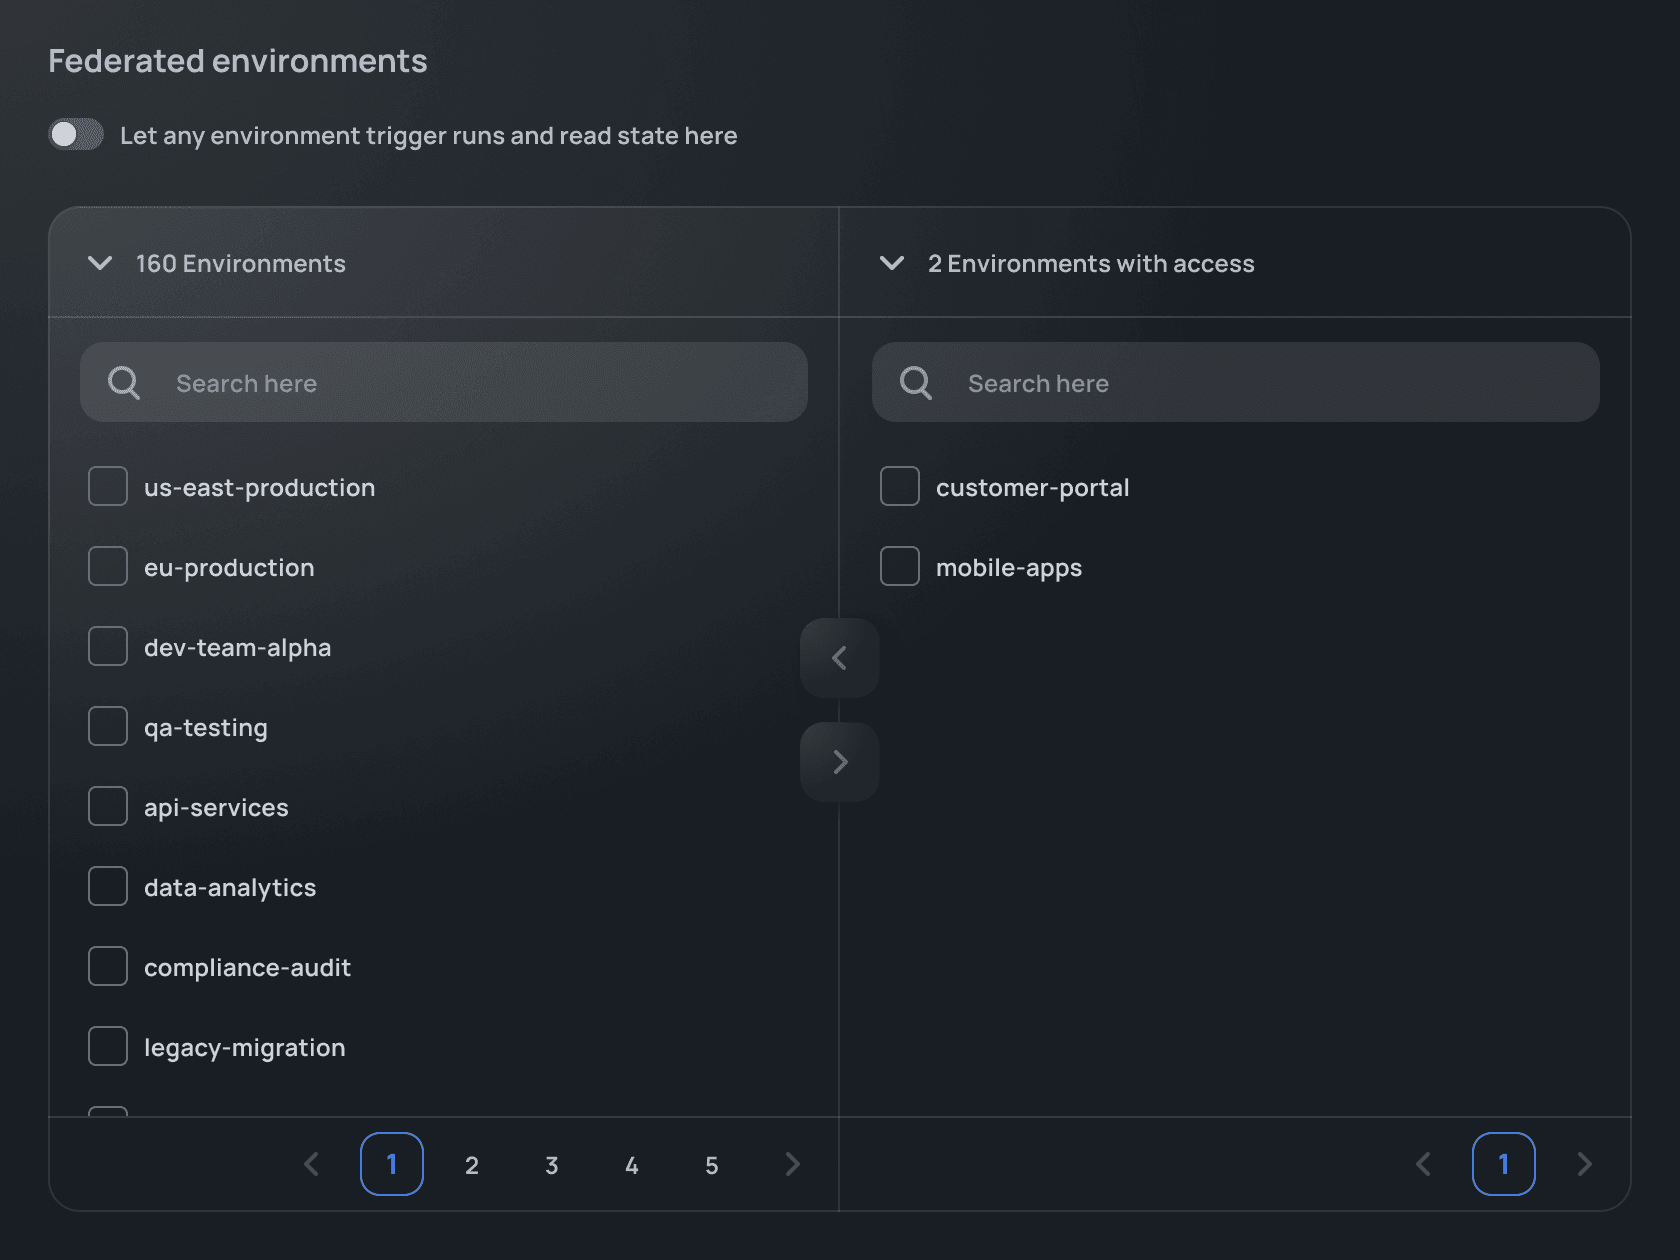
Task: Click the next-page chevron under the environments list
Action: (792, 1164)
